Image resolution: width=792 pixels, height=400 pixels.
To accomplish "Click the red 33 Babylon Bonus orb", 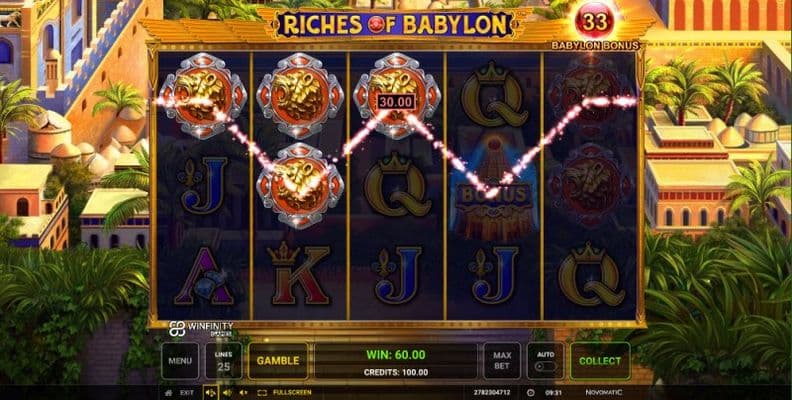I will pyautogui.click(x=595, y=21).
